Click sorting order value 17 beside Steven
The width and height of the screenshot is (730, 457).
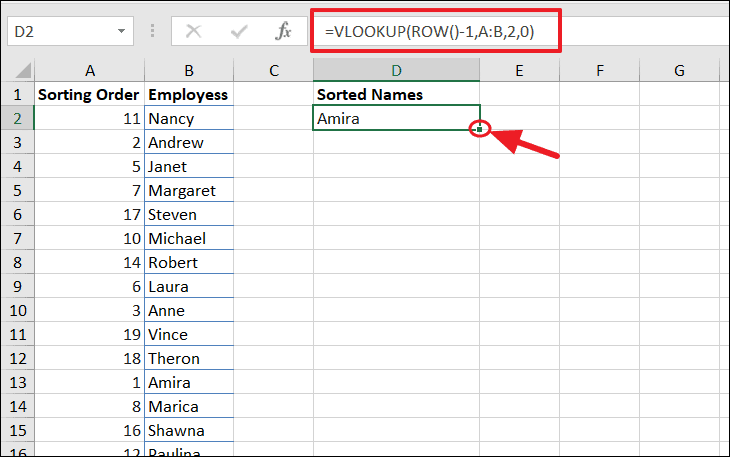(89, 215)
